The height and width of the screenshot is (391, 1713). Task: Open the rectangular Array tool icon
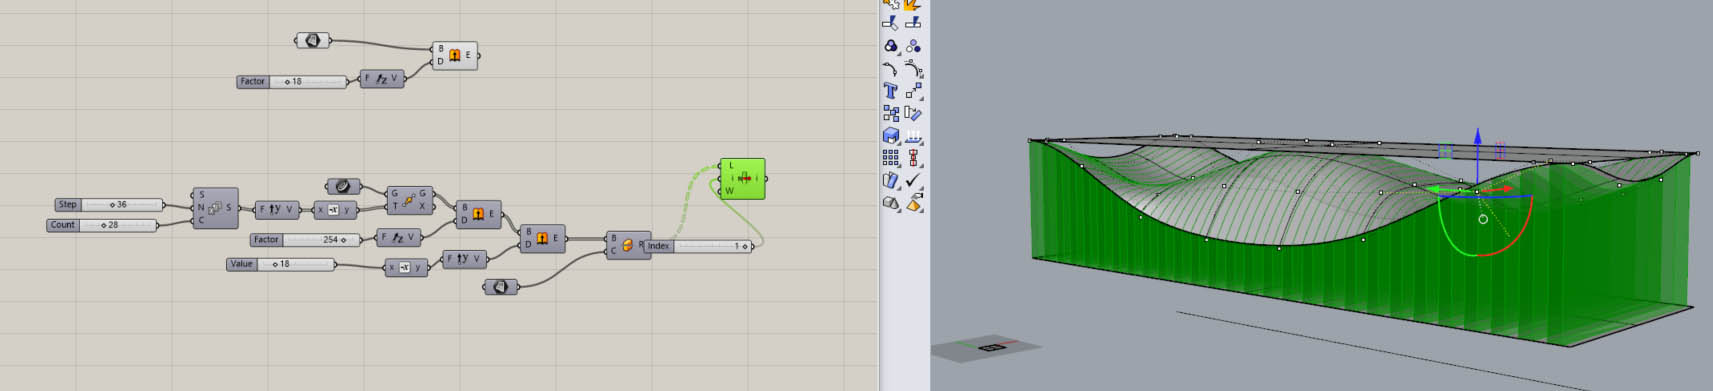(x=890, y=158)
